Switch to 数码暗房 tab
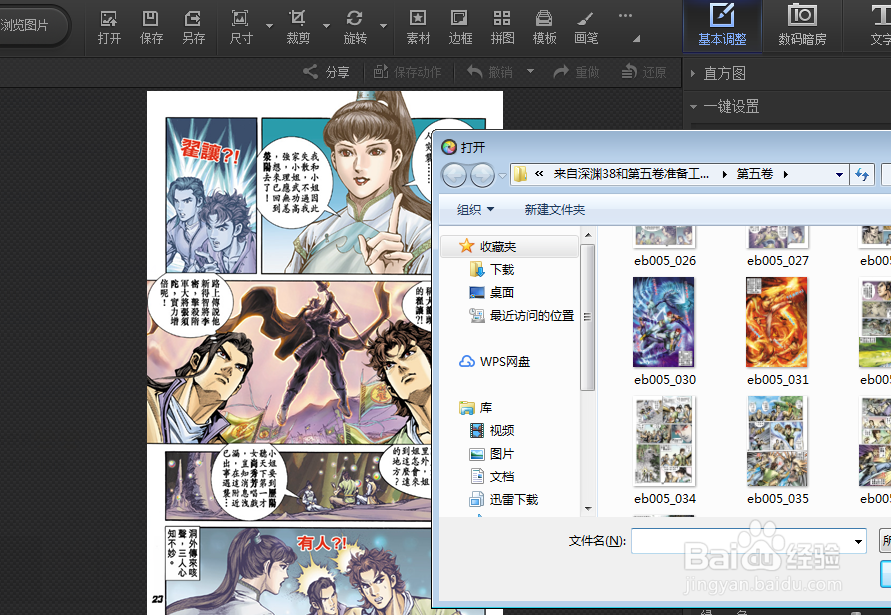This screenshot has width=891, height=615. [x=802, y=25]
